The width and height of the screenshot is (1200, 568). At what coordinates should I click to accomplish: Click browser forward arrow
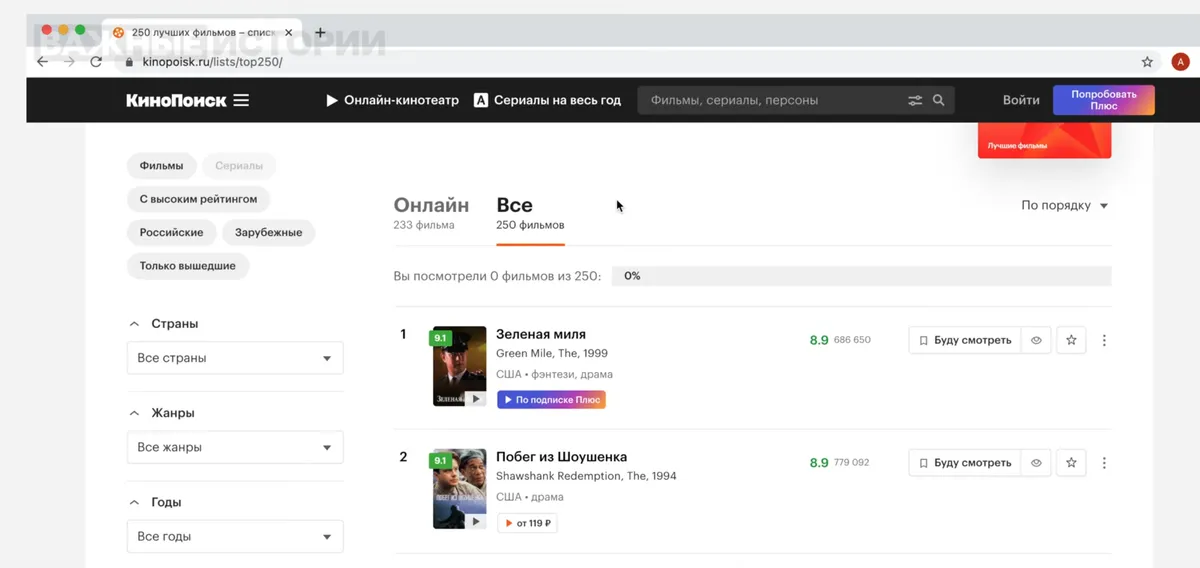click(69, 62)
